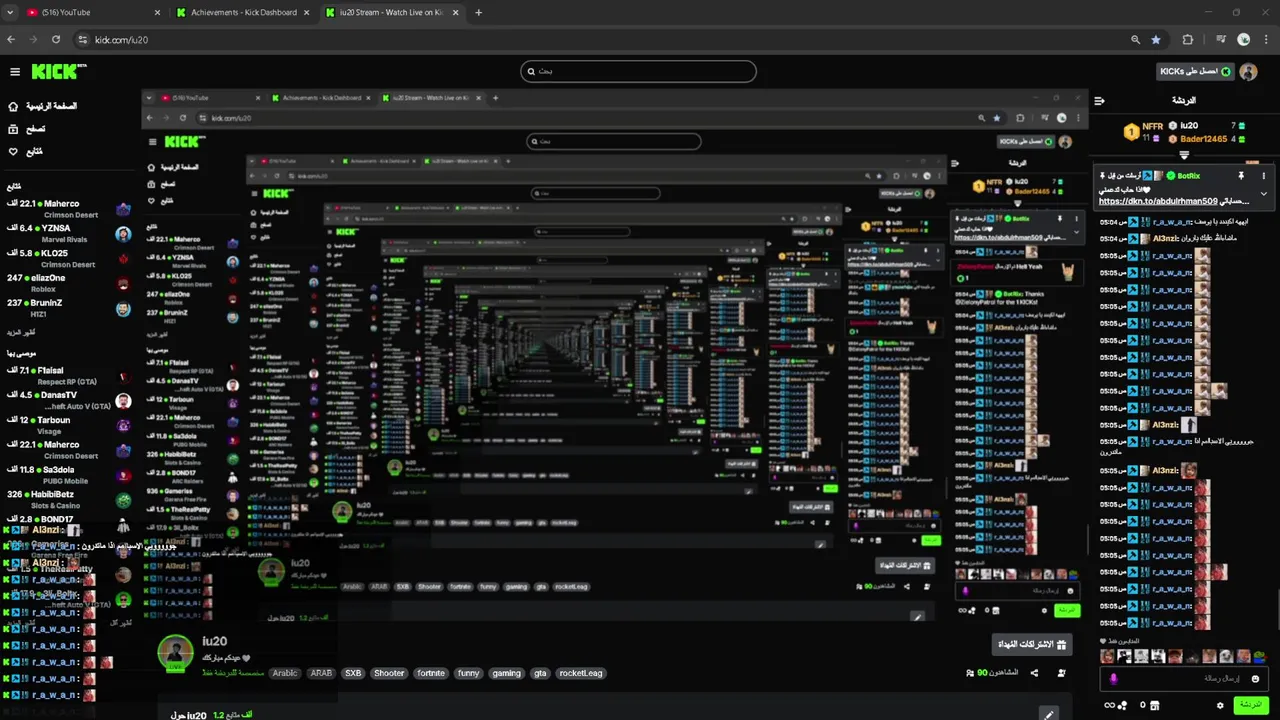1280x720 pixels.
Task: Open the emoji picker in chat input
Action: (x=1256, y=679)
